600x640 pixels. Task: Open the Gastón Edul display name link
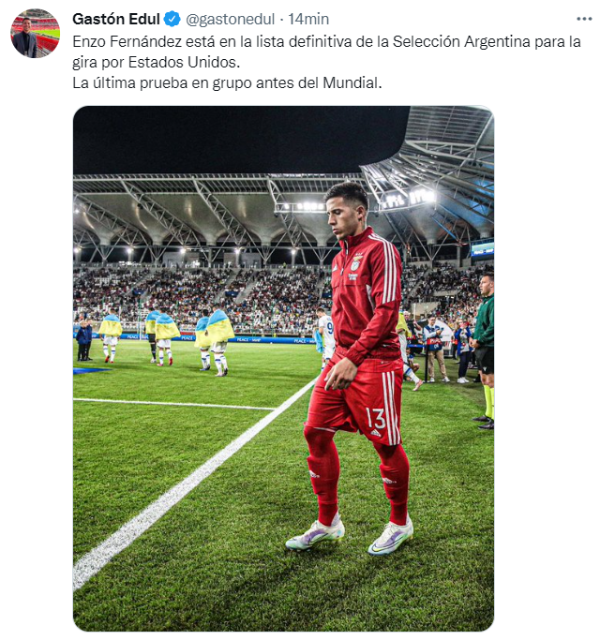(116, 19)
